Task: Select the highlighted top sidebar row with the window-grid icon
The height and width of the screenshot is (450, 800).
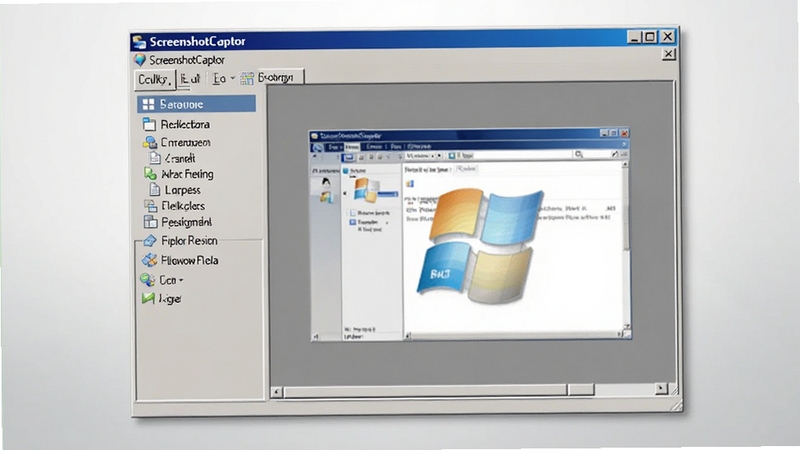Action: coord(196,104)
